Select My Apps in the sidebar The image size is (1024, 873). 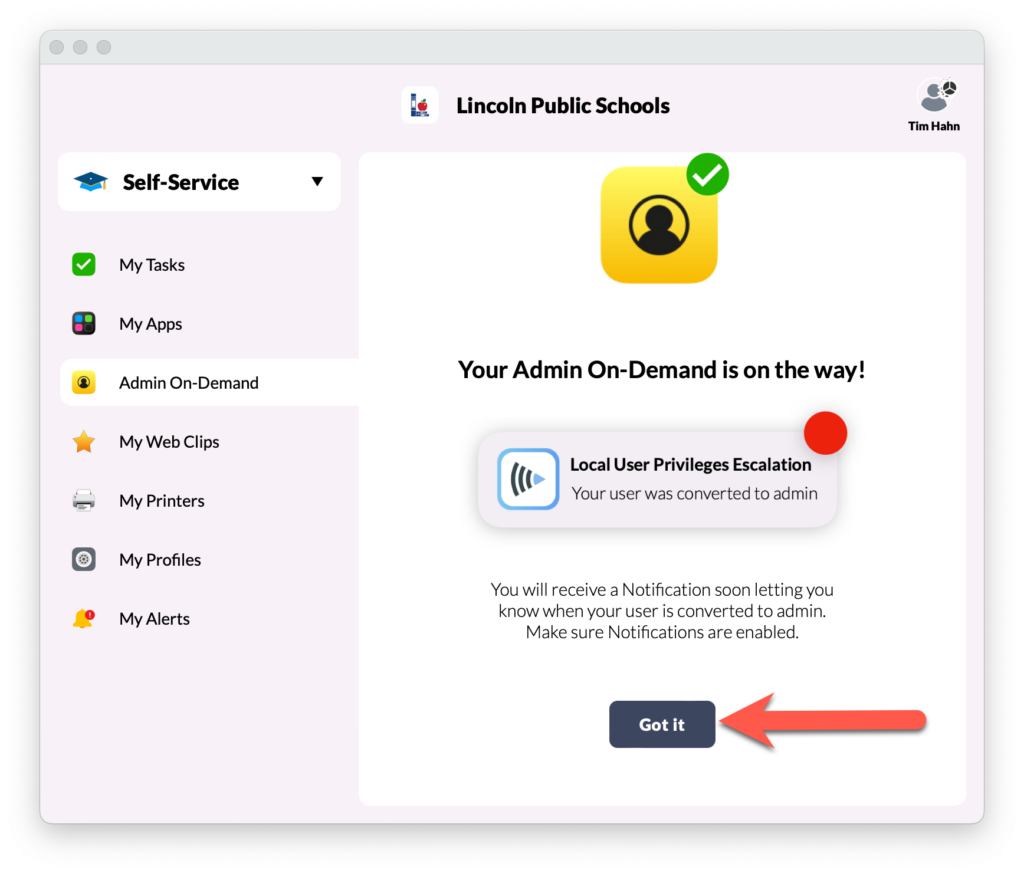click(151, 324)
